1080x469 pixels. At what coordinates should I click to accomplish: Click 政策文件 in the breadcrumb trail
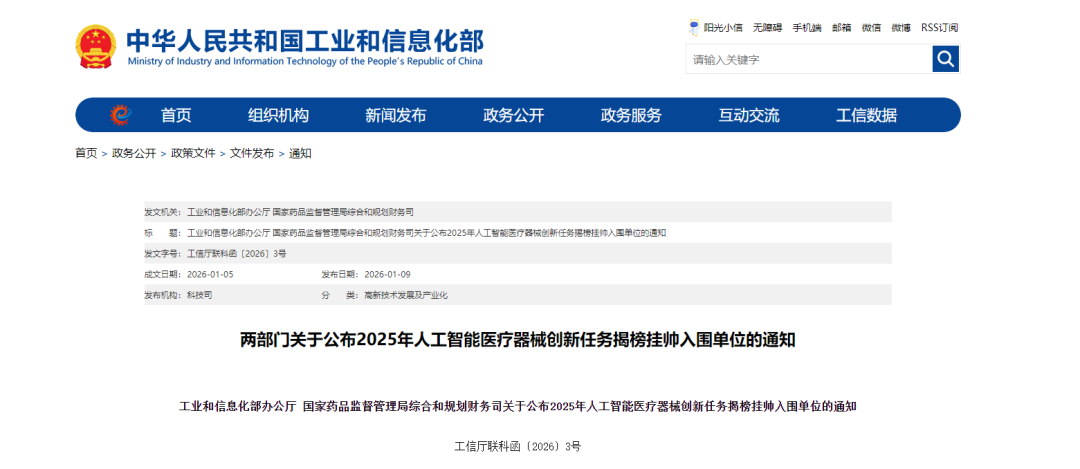(x=193, y=154)
